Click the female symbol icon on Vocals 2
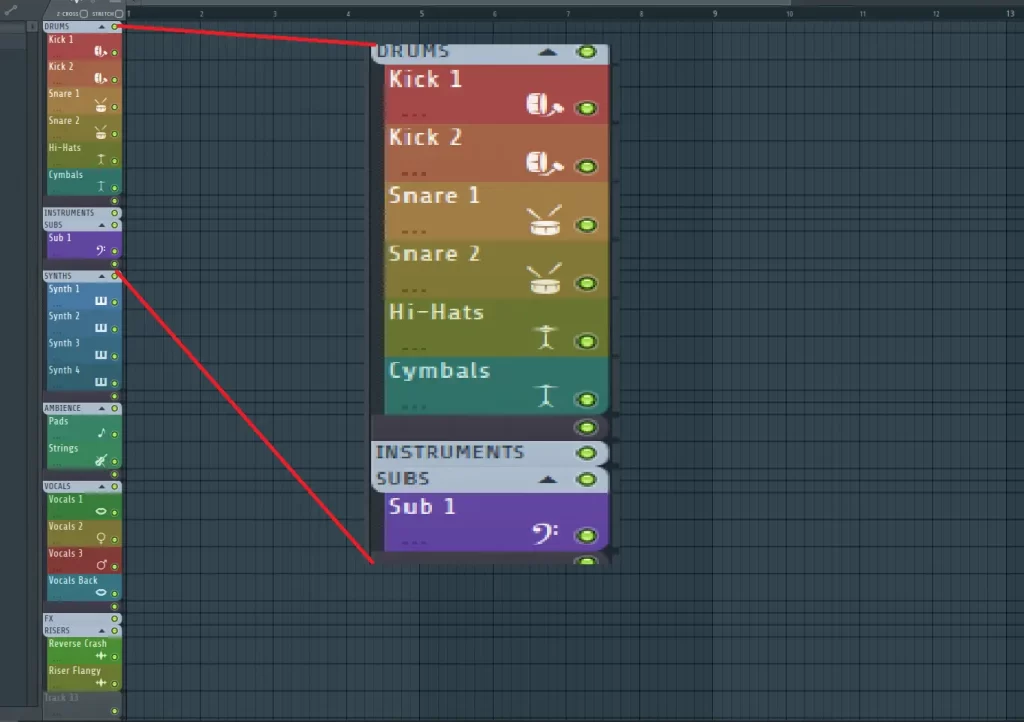The image size is (1024, 722). pyautogui.click(x=101, y=538)
